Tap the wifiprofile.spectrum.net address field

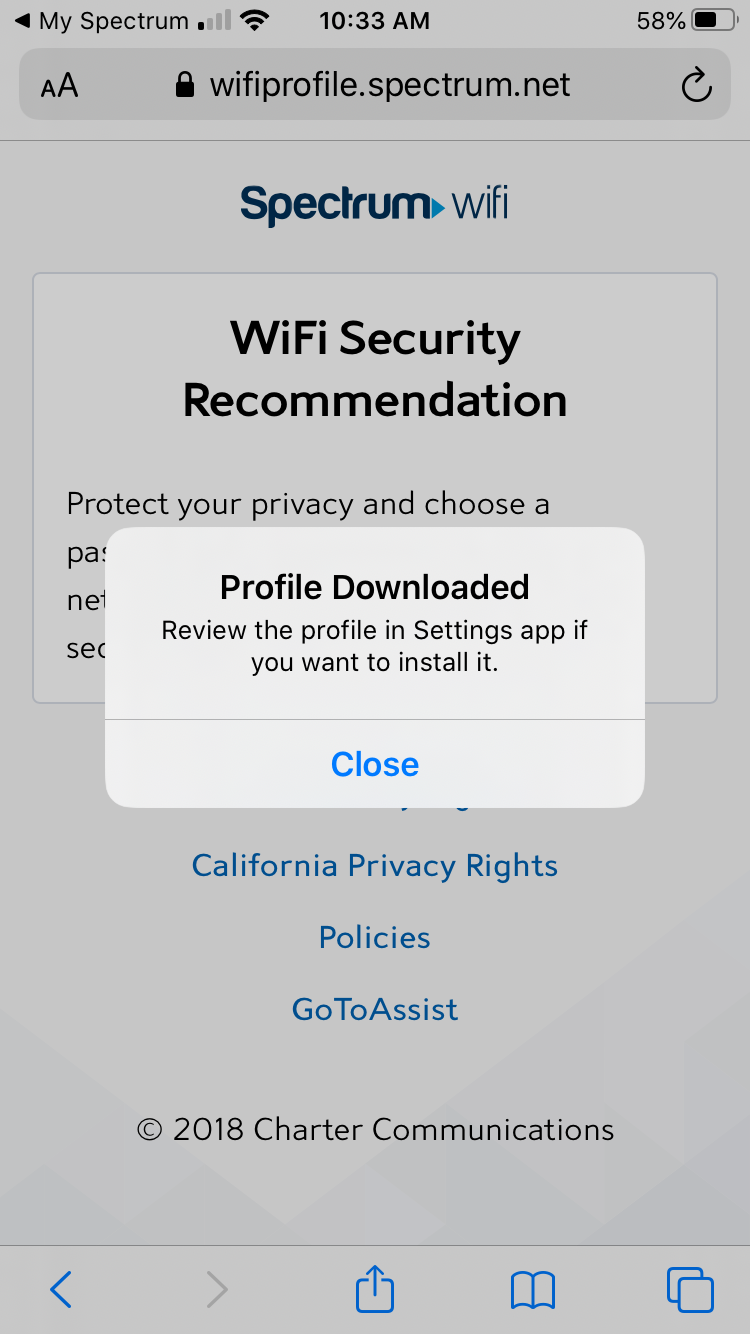pyautogui.click(x=390, y=86)
